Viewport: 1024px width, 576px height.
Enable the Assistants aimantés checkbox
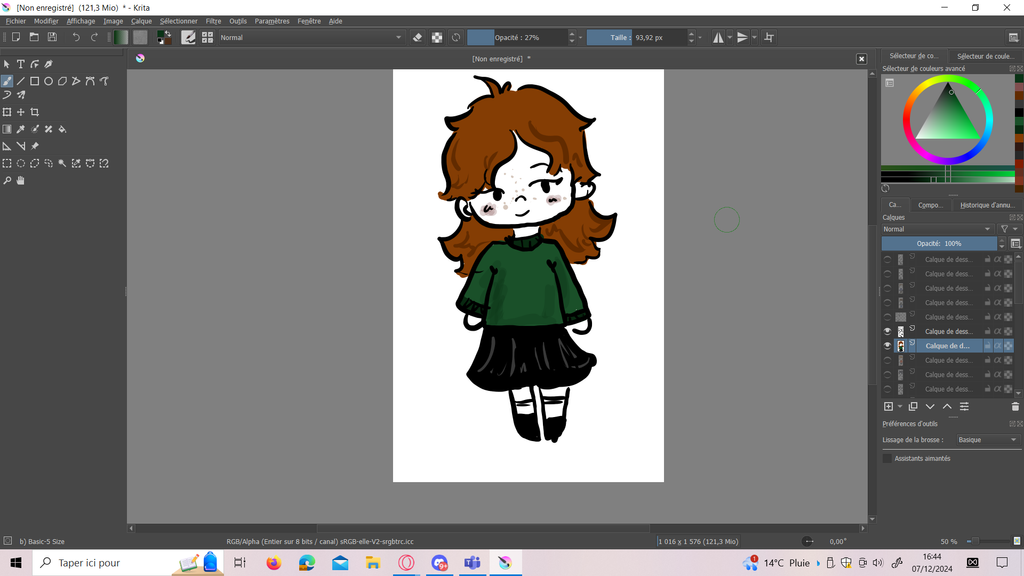[887, 458]
